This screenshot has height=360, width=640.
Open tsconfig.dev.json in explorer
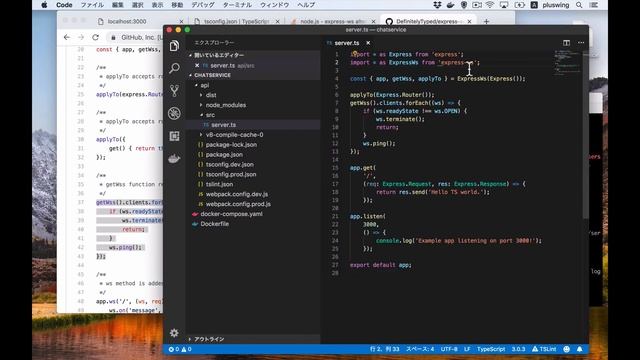pos(229,164)
